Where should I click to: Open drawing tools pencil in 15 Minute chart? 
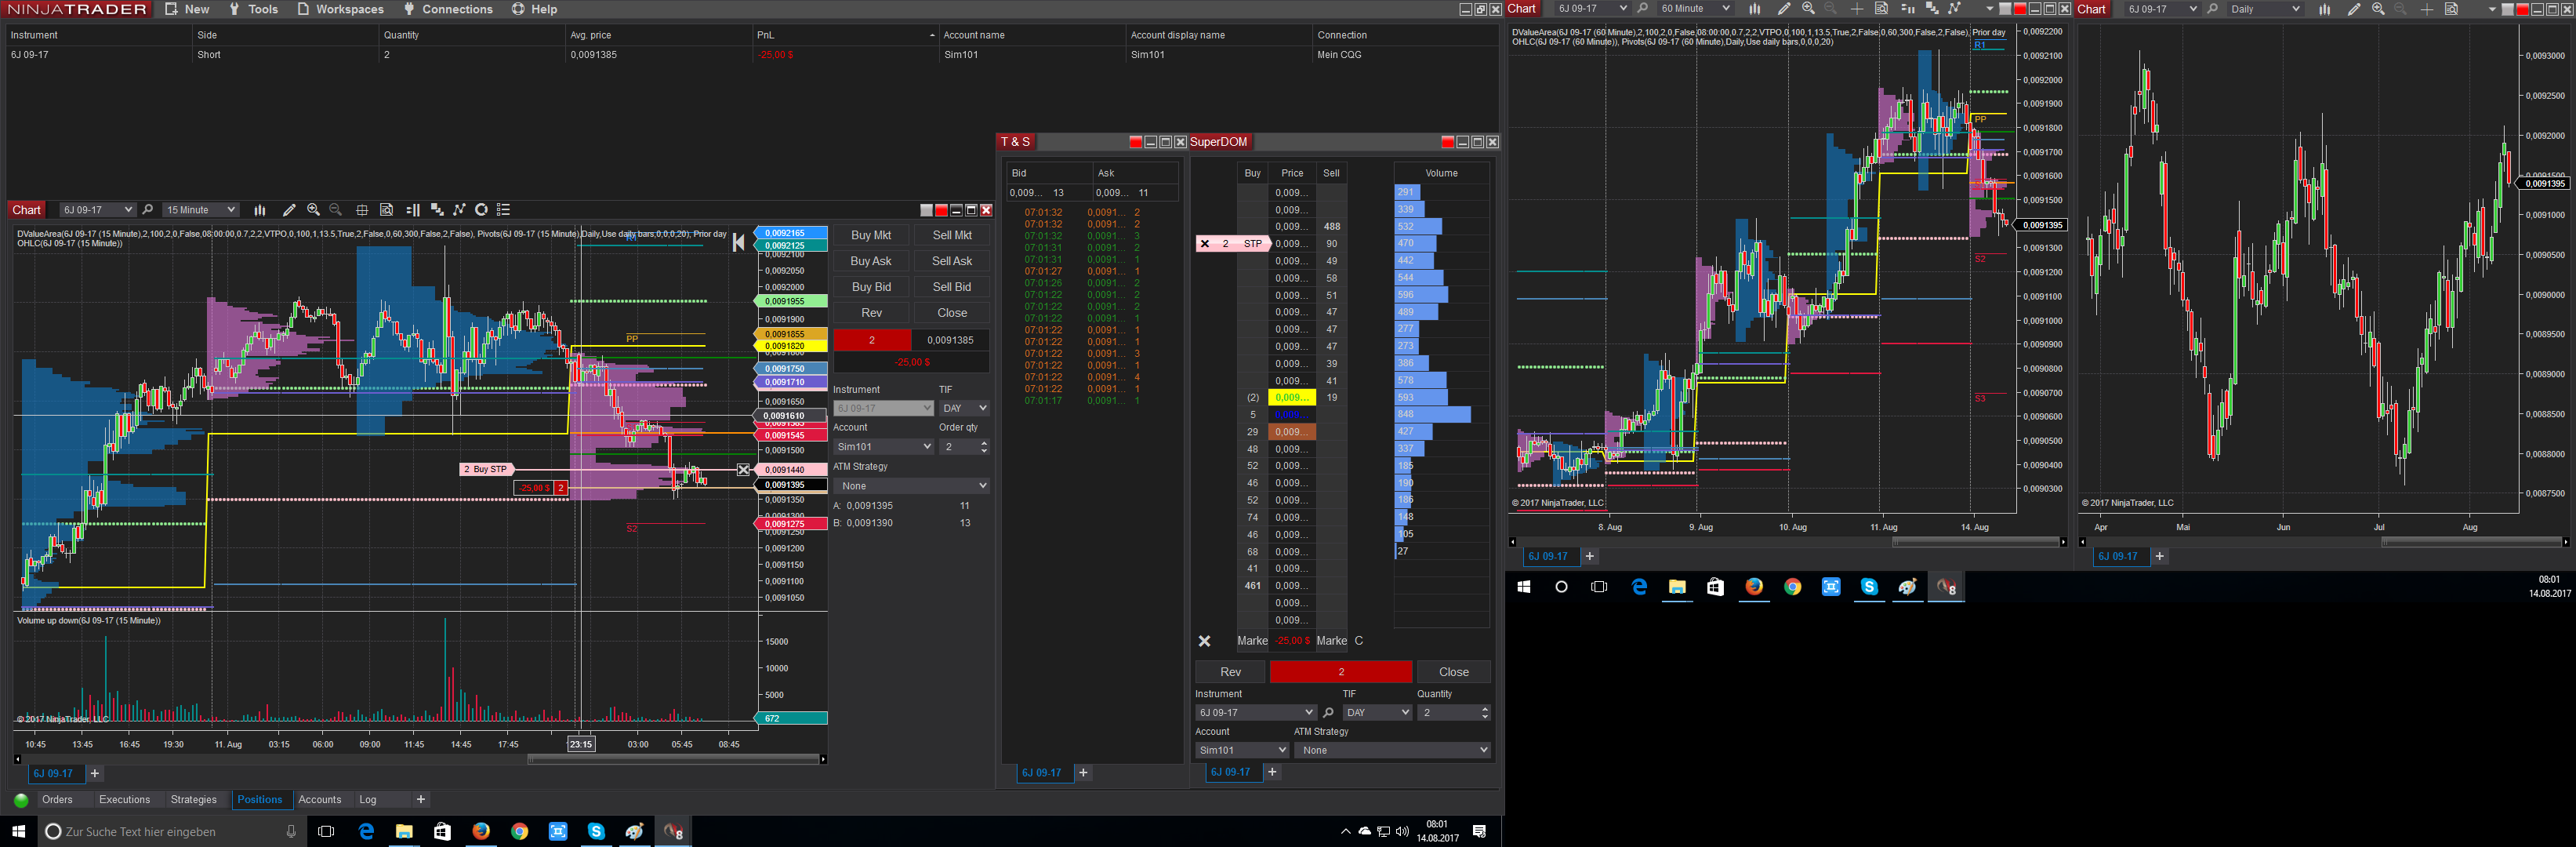point(289,210)
